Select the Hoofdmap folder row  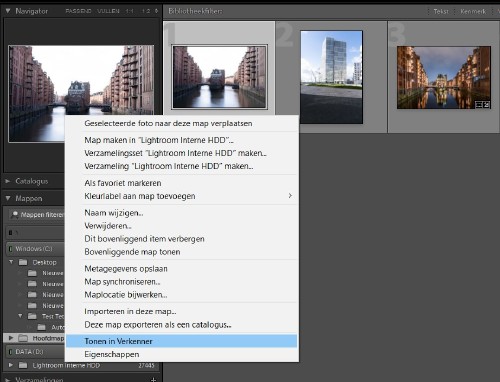[x=34, y=338]
